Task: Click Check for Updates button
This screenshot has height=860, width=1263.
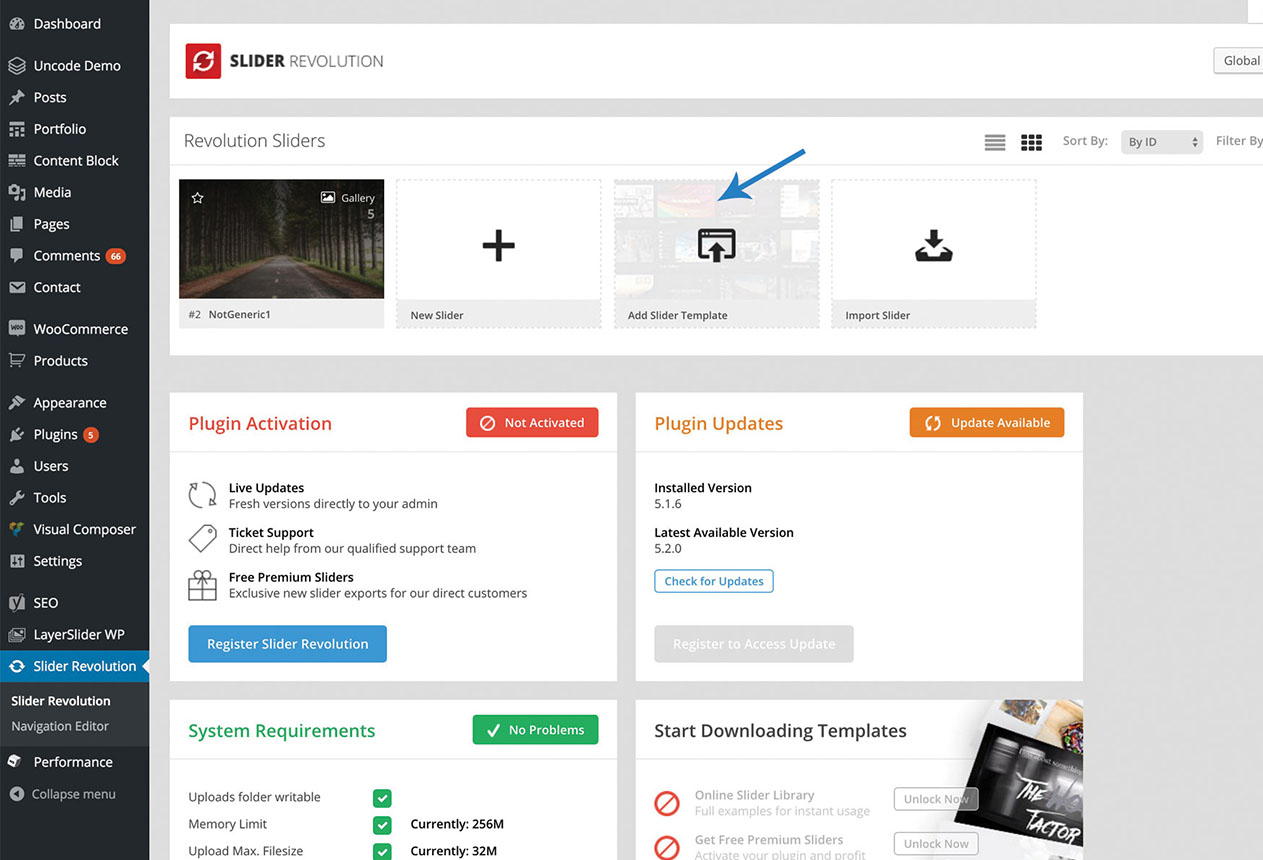Action: 713,581
